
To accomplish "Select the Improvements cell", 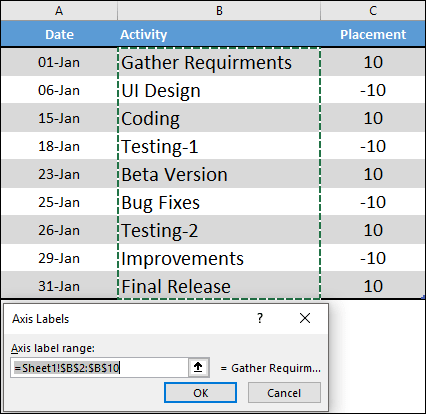I will click(x=219, y=258).
